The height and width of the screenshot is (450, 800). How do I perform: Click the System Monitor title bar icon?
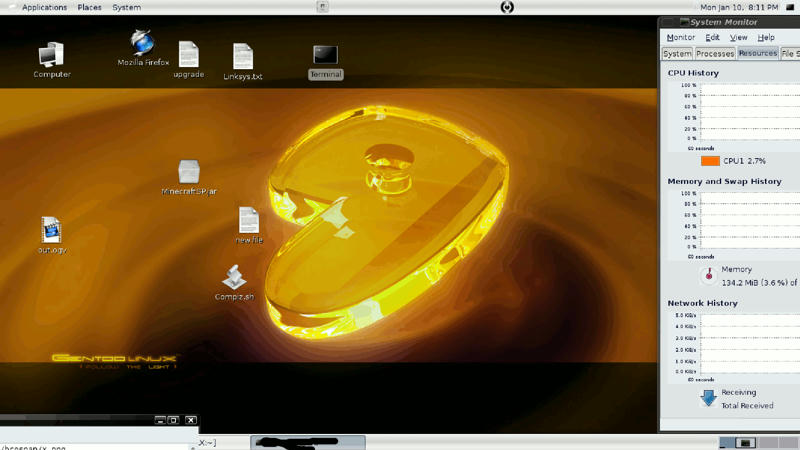(x=684, y=22)
